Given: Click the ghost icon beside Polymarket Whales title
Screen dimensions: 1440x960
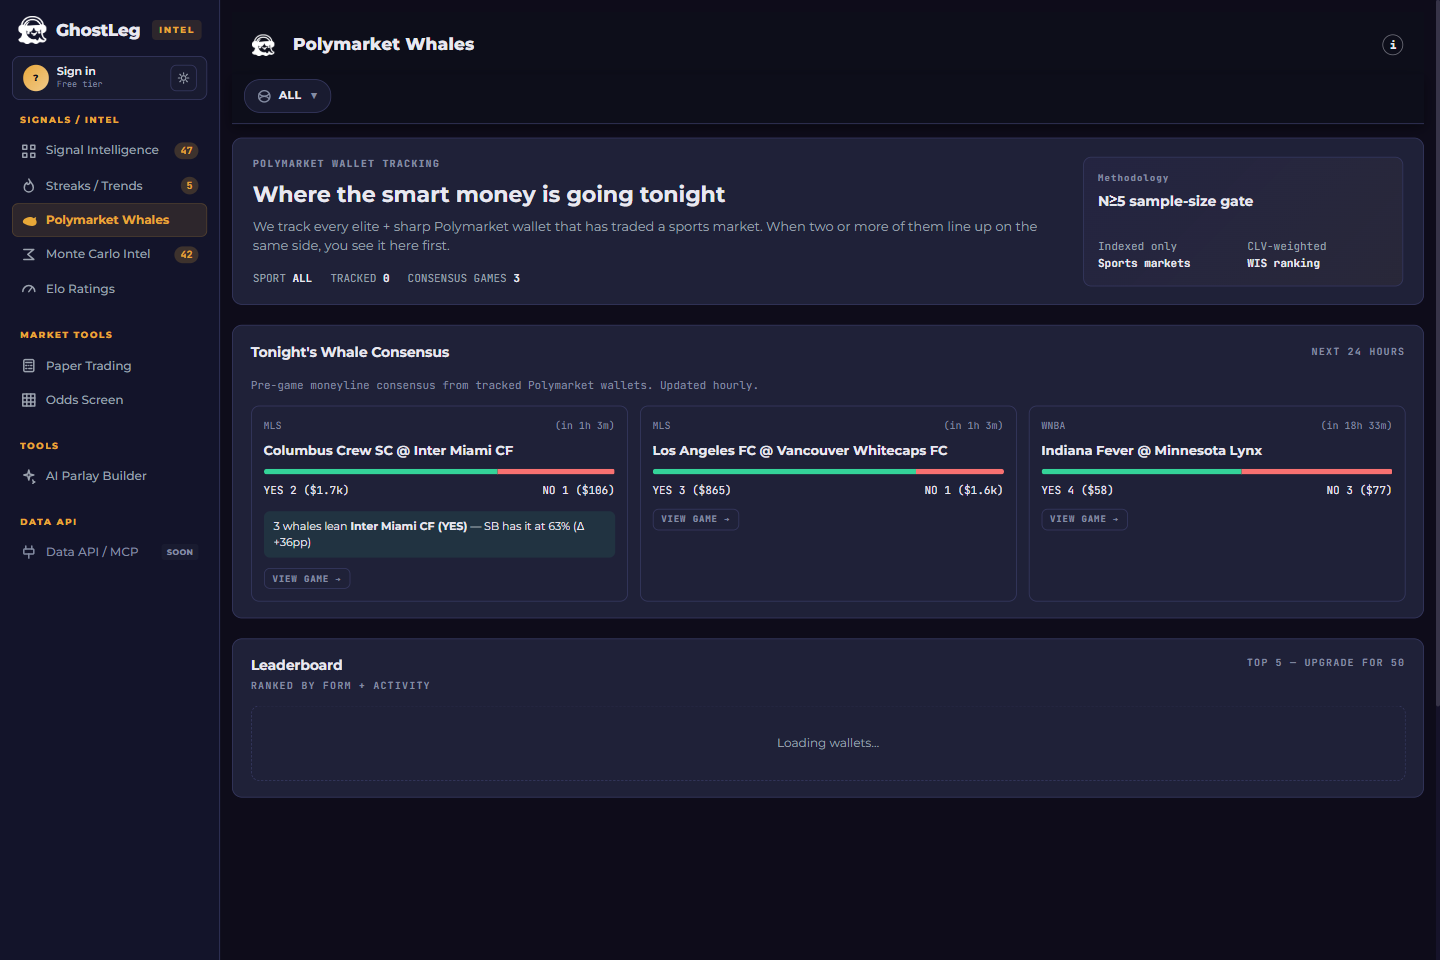Looking at the screenshot, I should 263,45.
